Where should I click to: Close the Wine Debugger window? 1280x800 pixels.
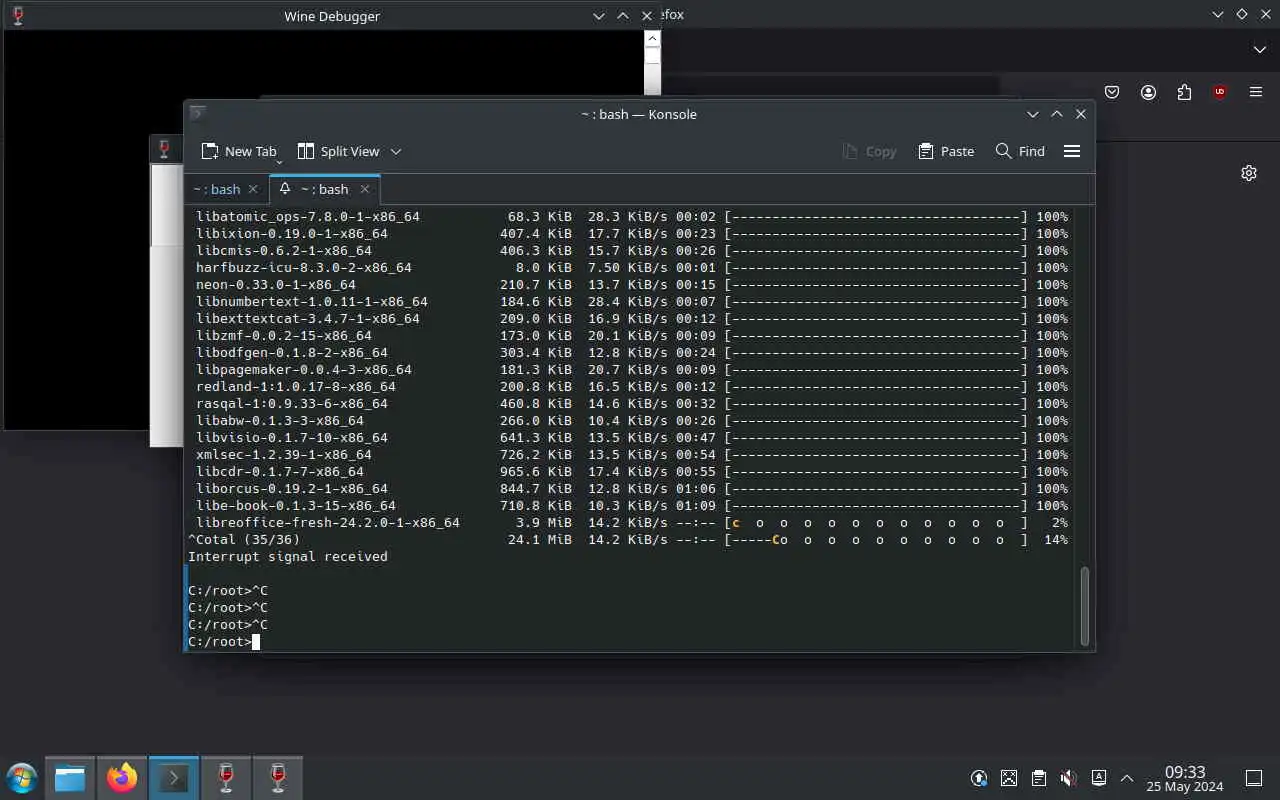[x=647, y=15]
